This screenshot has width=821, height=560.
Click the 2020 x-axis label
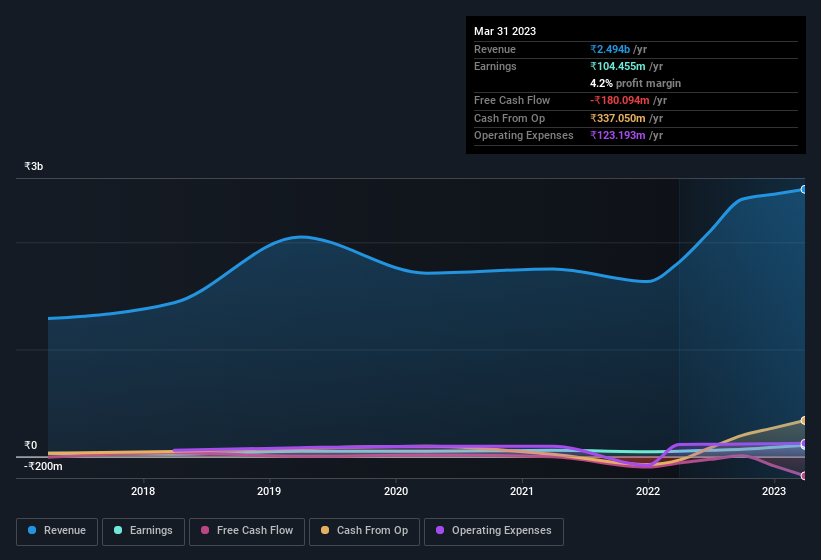click(395, 491)
